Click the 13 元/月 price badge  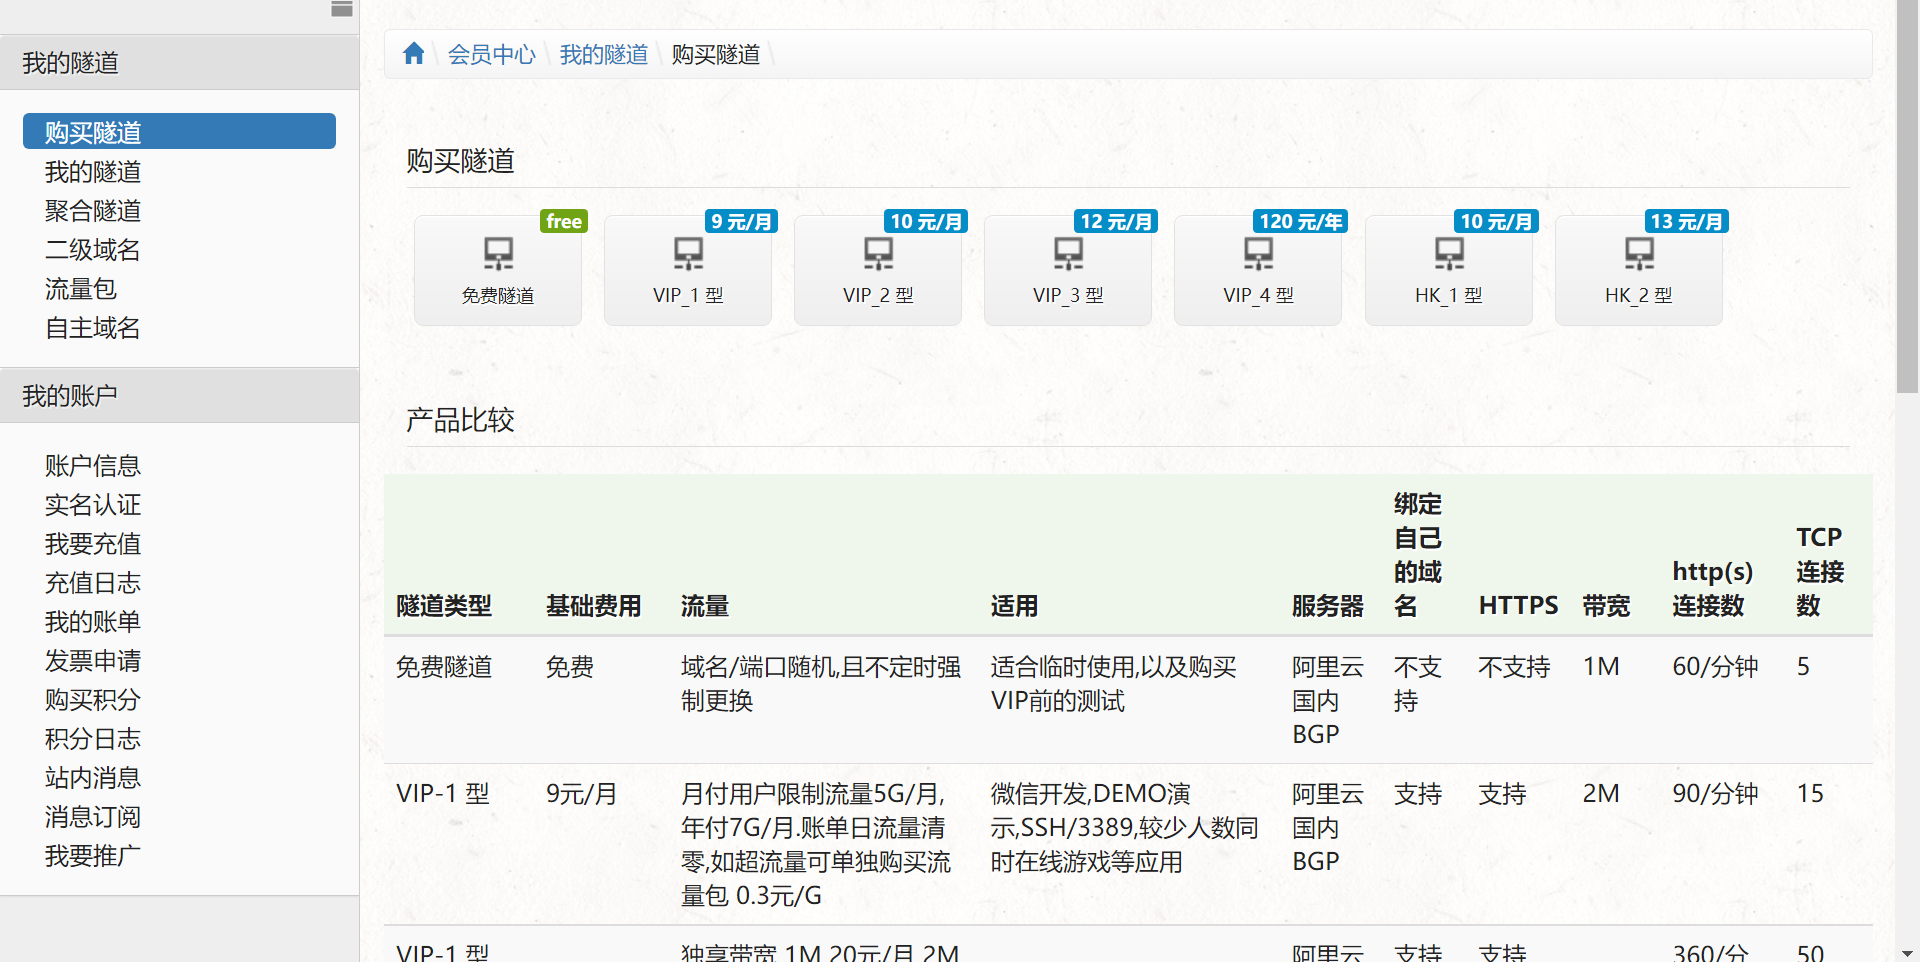1687,221
